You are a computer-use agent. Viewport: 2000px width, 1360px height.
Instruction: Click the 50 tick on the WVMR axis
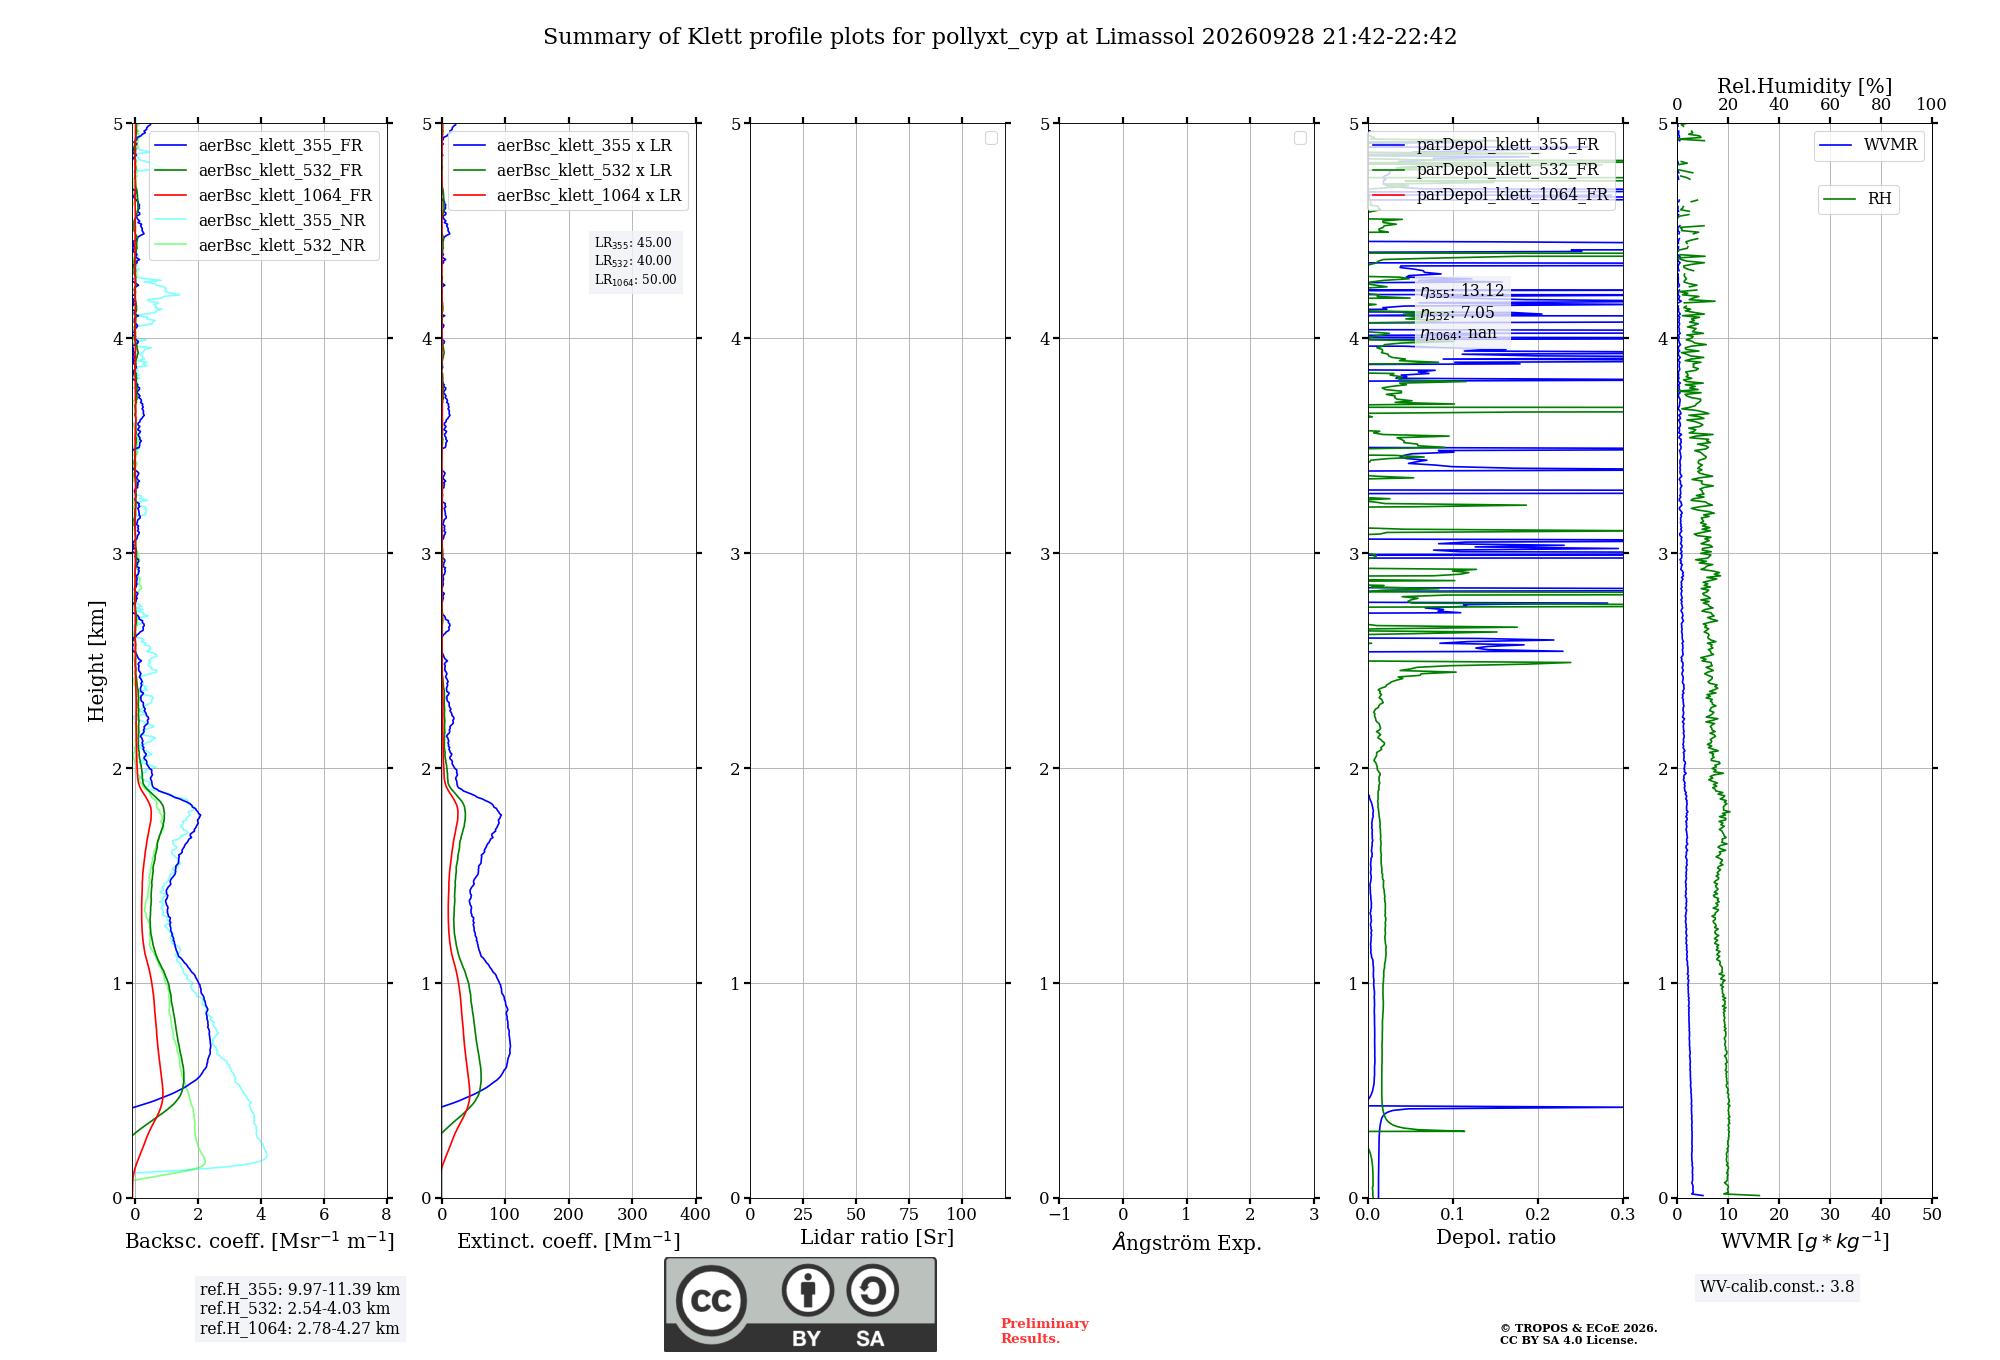click(x=1931, y=1214)
